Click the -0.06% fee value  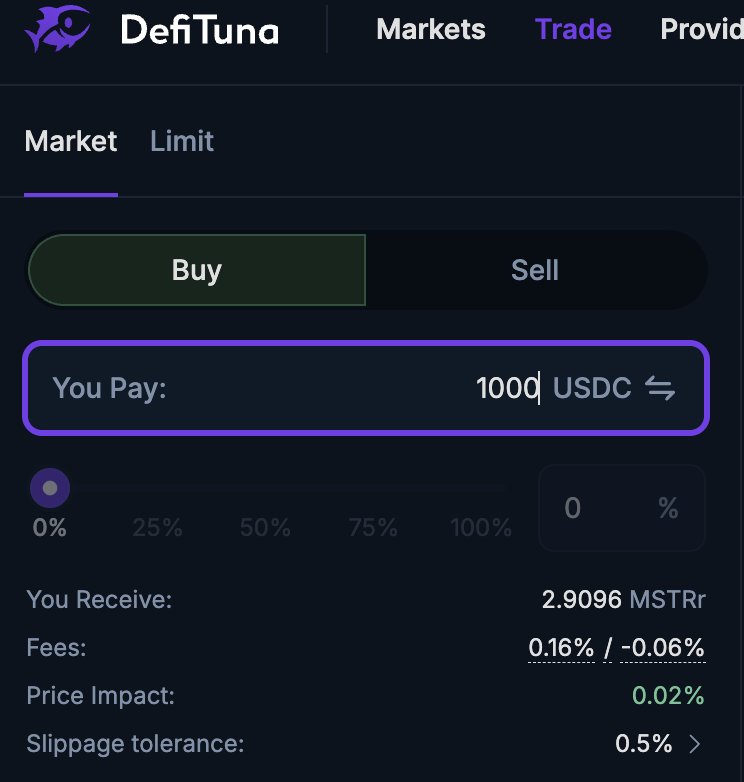(x=662, y=648)
